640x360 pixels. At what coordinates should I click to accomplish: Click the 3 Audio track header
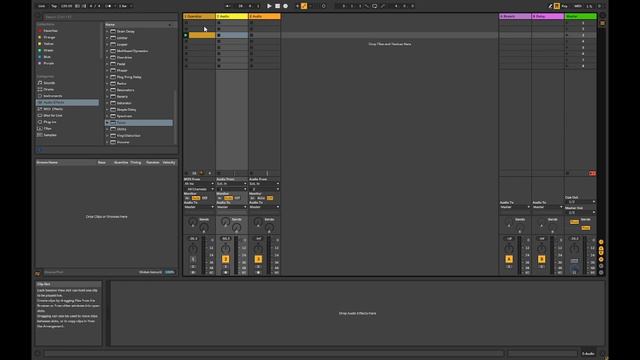[x=264, y=16]
